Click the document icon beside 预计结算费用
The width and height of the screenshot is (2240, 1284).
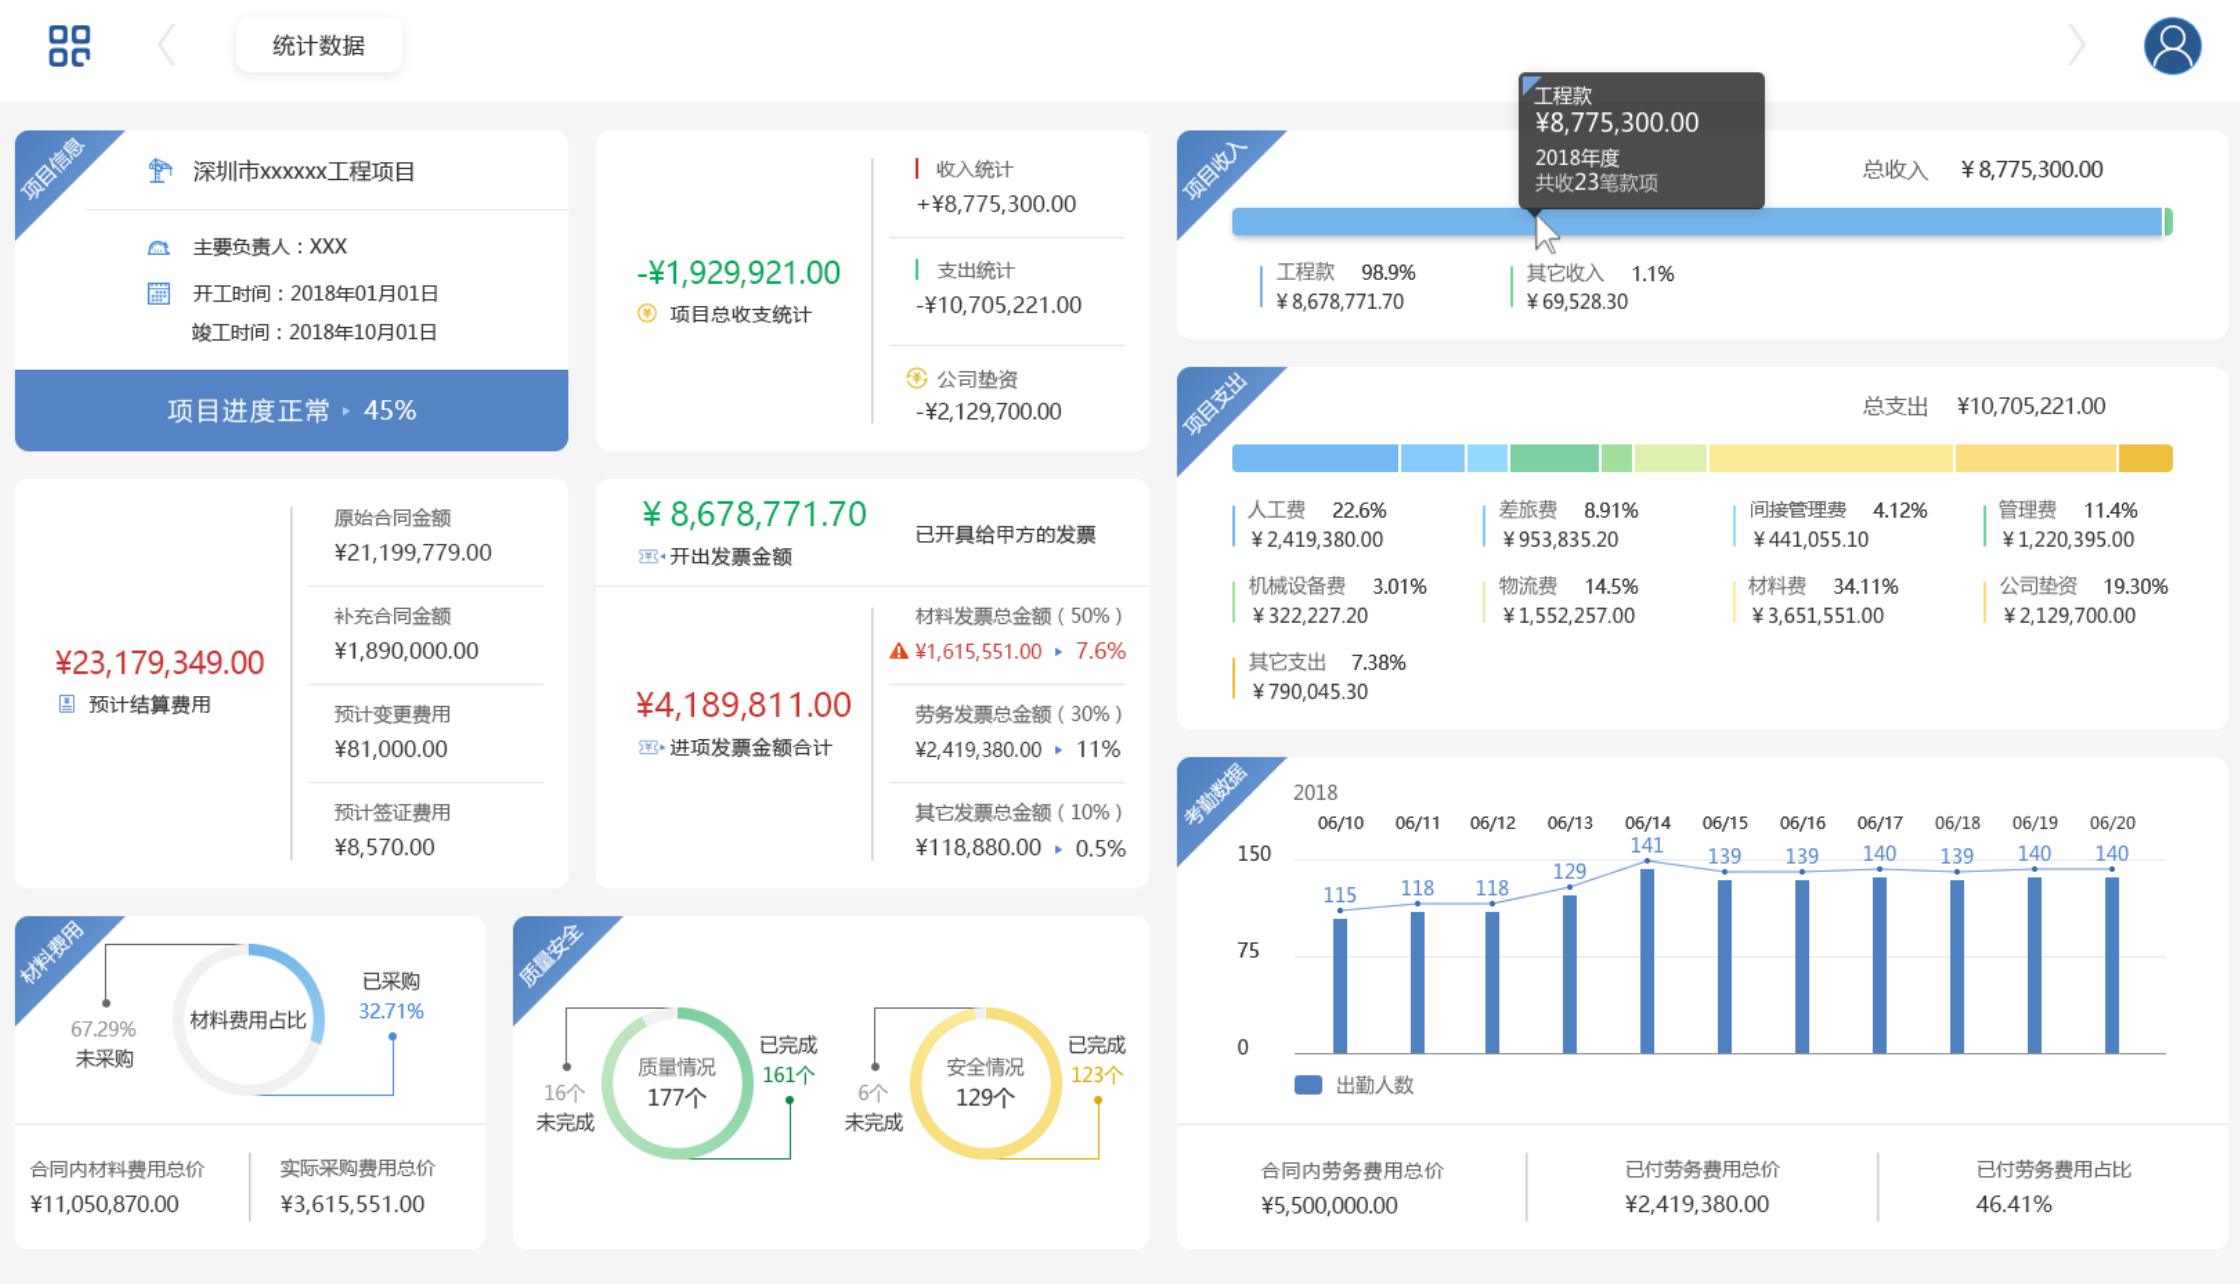[66, 704]
